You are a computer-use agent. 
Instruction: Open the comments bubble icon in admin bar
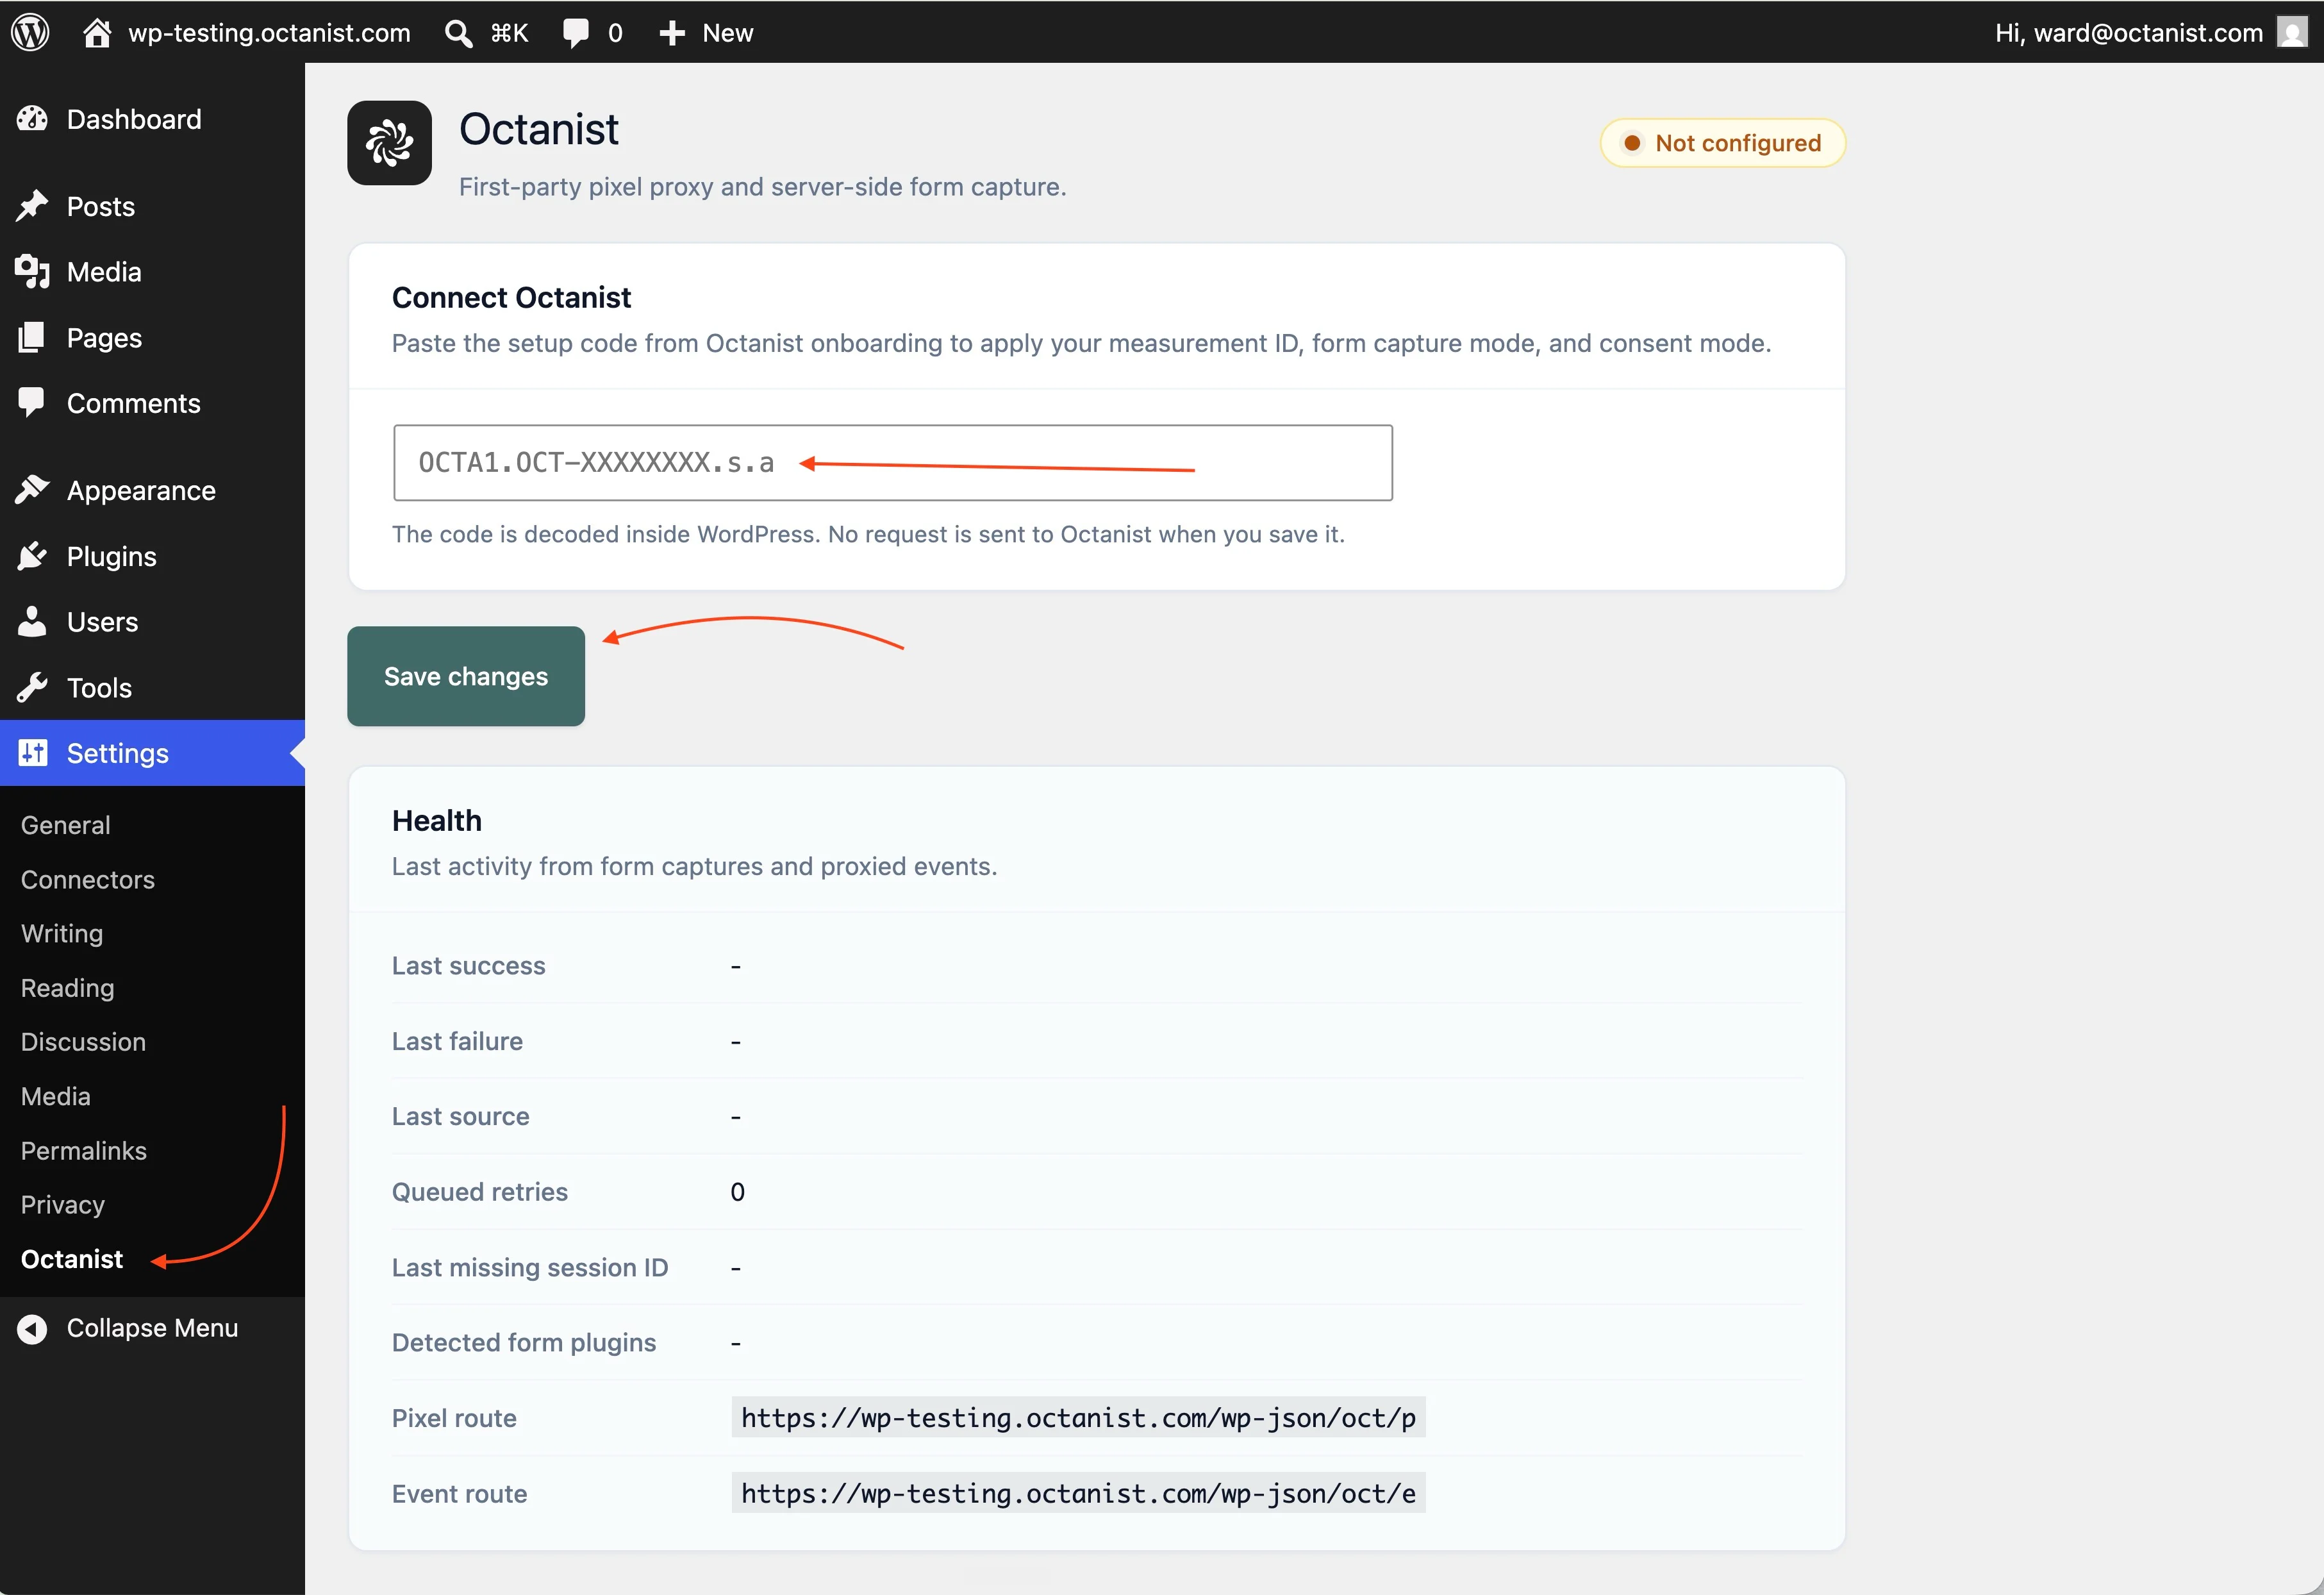pyautogui.click(x=576, y=33)
